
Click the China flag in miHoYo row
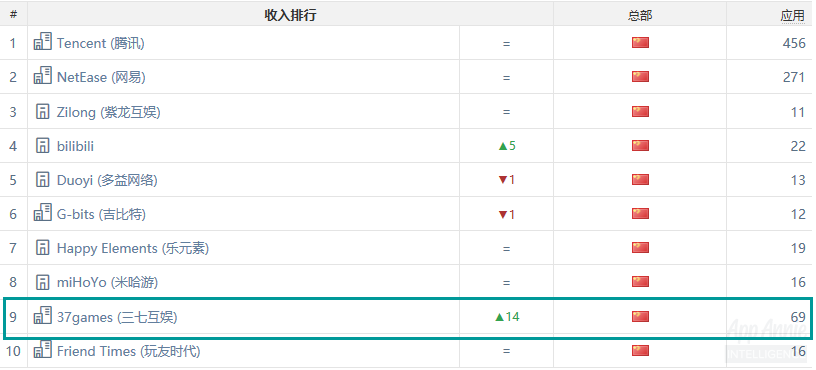click(640, 282)
